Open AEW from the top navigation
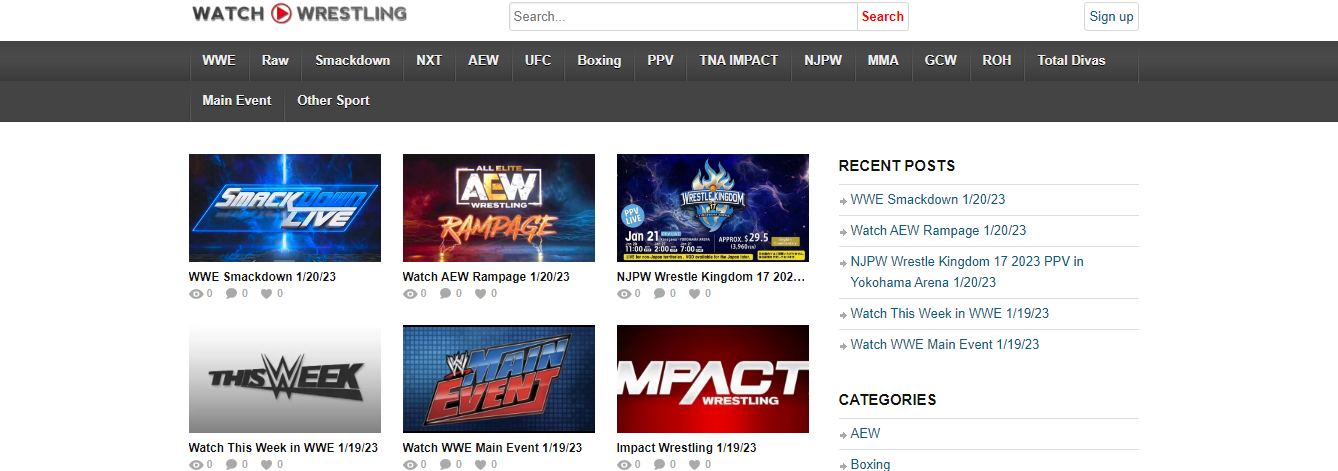The image size is (1338, 471). click(484, 60)
